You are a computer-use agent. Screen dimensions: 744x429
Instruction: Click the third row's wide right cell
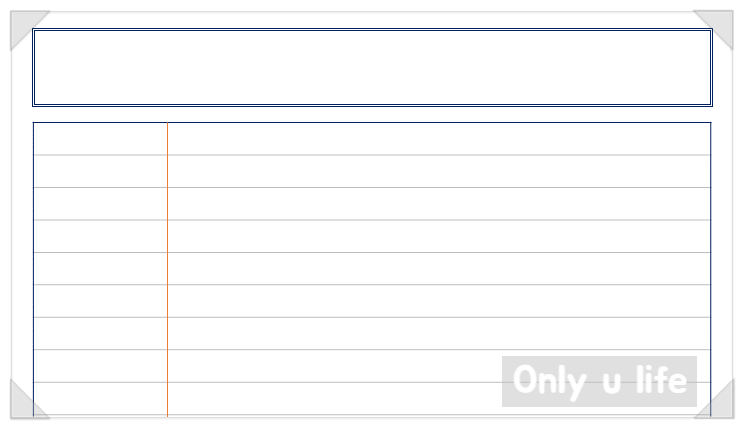pyautogui.click(x=439, y=204)
